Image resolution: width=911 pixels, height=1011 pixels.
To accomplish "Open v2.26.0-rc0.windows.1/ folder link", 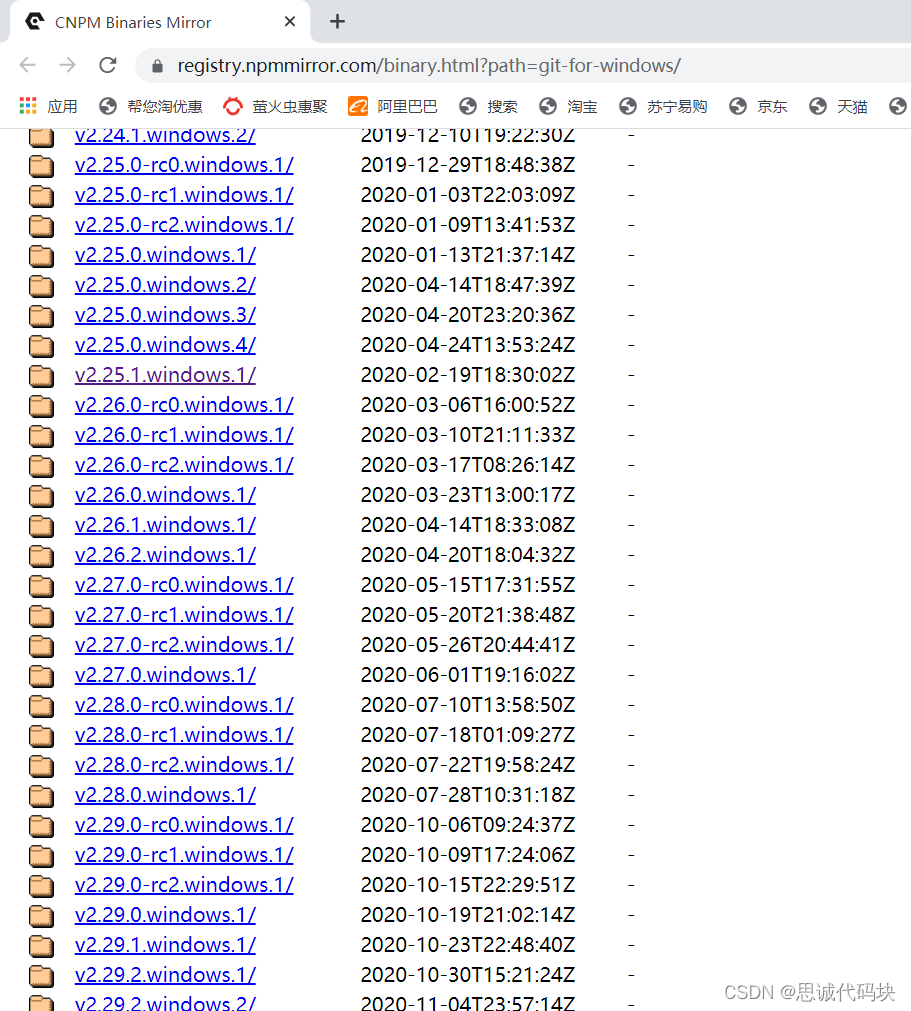I will [184, 405].
